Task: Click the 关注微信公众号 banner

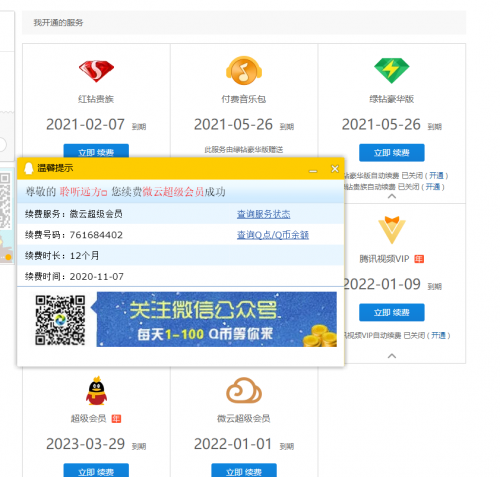Action: pyautogui.click(x=217, y=319)
